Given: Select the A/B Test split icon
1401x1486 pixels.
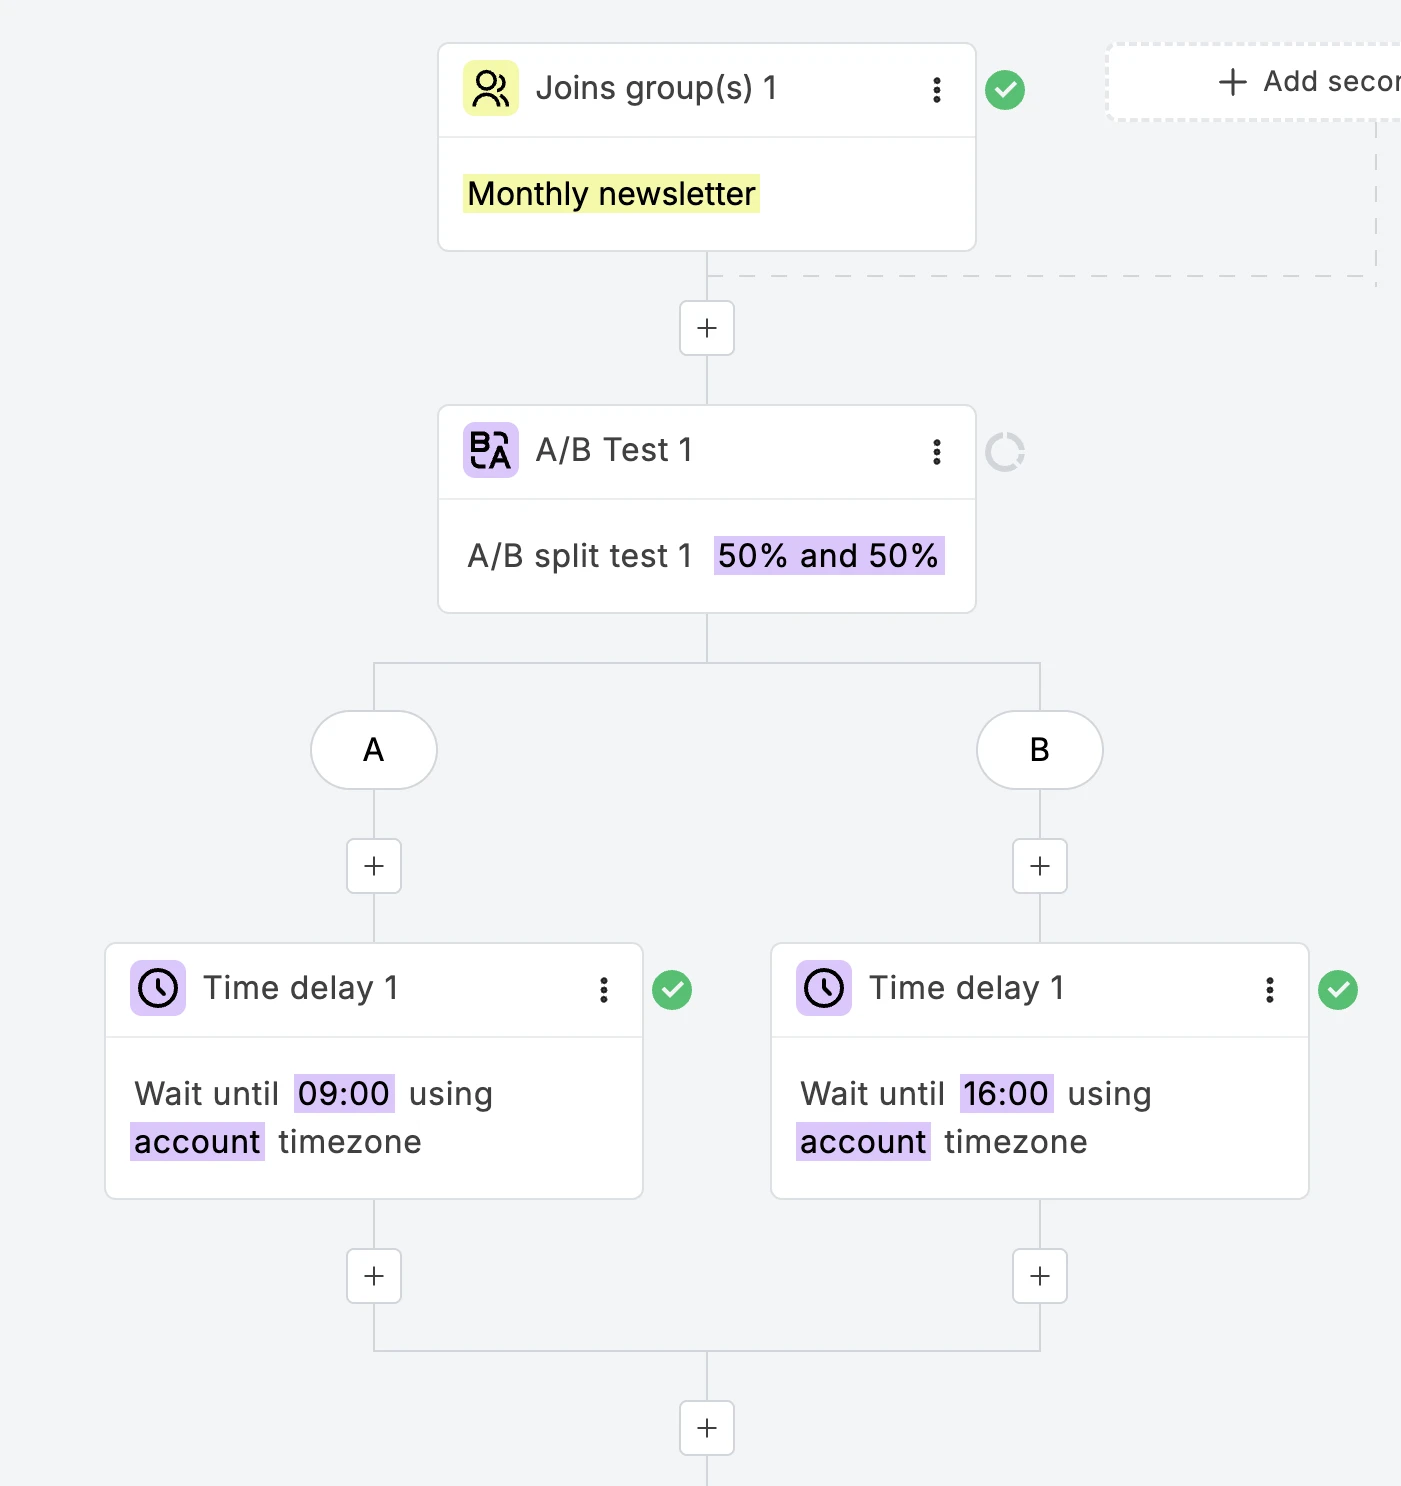Looking at the screenshot, I should [490, 450].
